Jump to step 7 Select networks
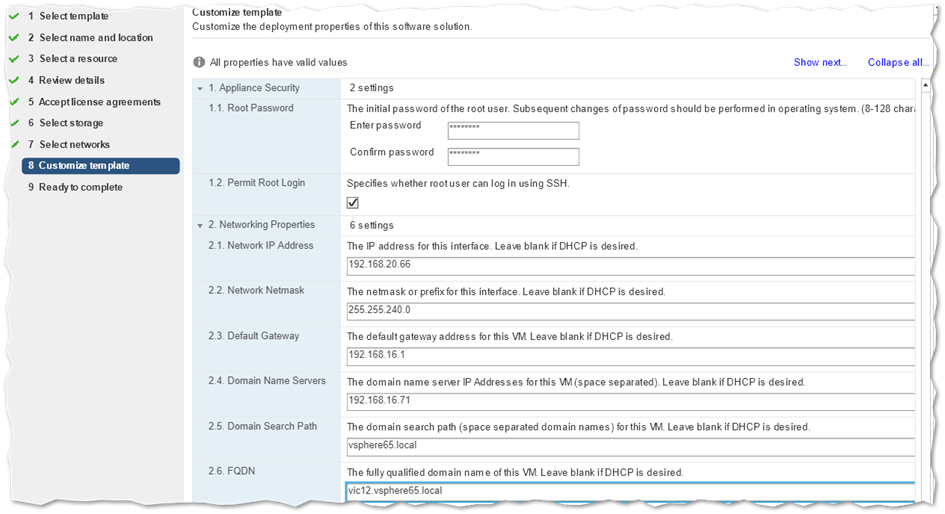This screenshot has height=514, width=945. pyautogui.click(x=69, y=145)
